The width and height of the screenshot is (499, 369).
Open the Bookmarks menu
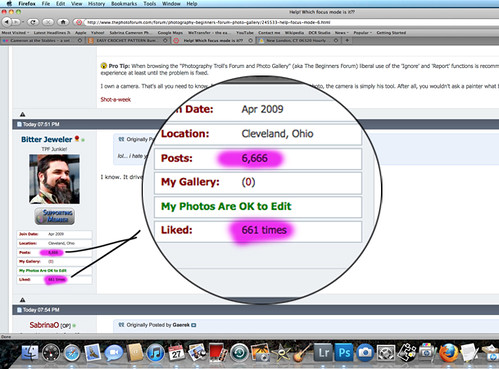tap(124, 4)
